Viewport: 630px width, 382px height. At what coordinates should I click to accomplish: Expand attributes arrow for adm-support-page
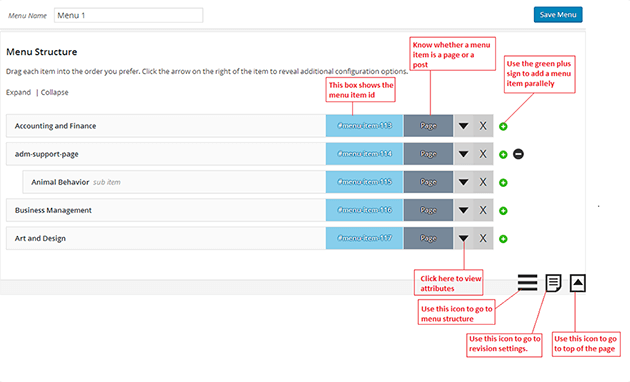[463, 154]
